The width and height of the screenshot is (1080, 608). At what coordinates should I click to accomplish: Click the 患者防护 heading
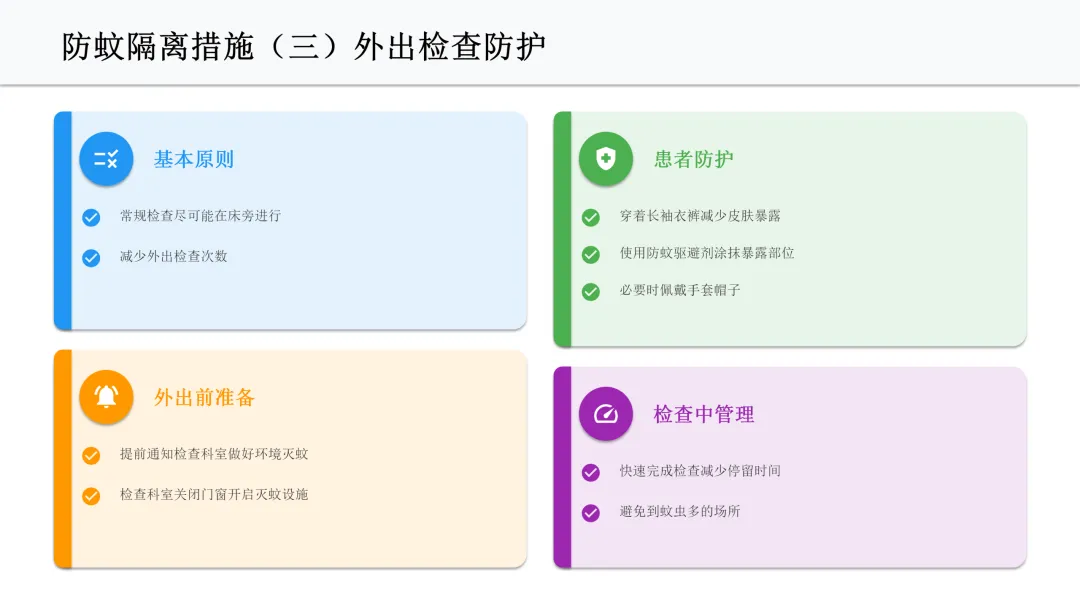point(693,159)
